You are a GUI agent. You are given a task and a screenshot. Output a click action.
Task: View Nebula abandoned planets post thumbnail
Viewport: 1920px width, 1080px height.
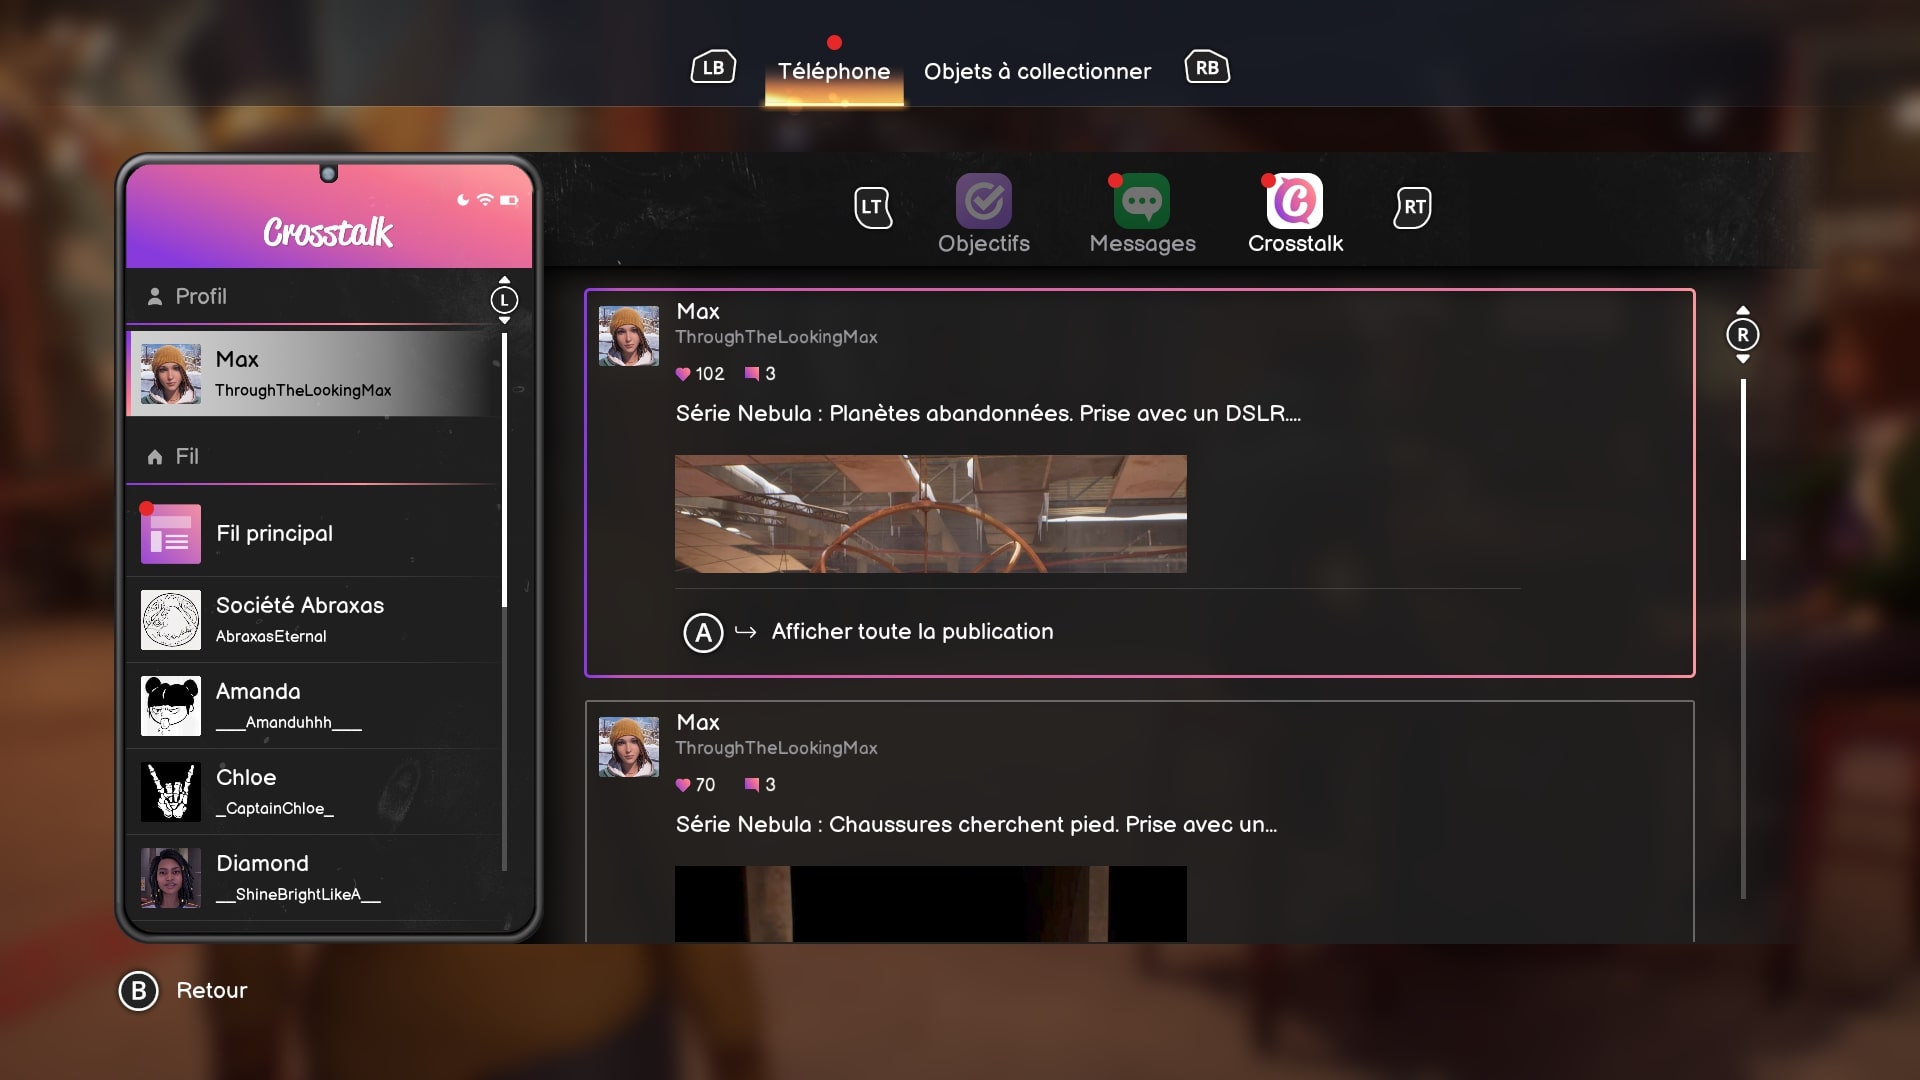coord(931,513)
